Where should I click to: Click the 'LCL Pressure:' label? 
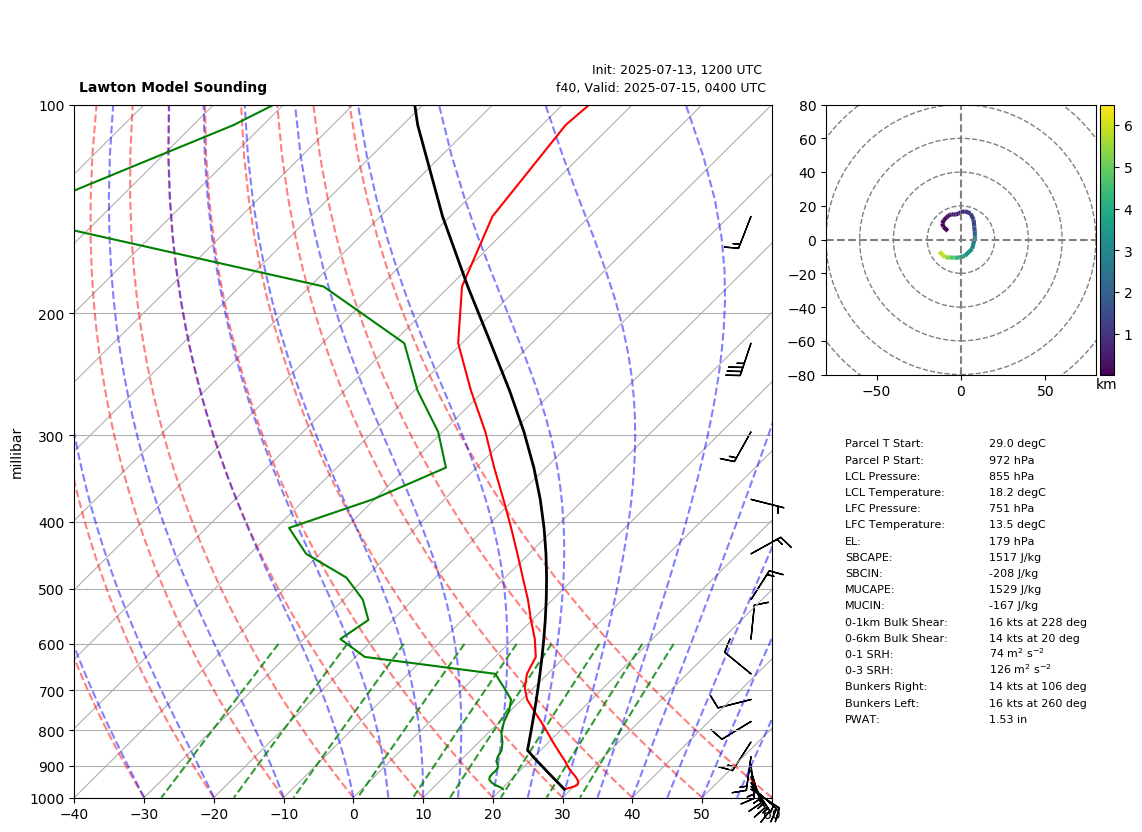click(882, 476)
